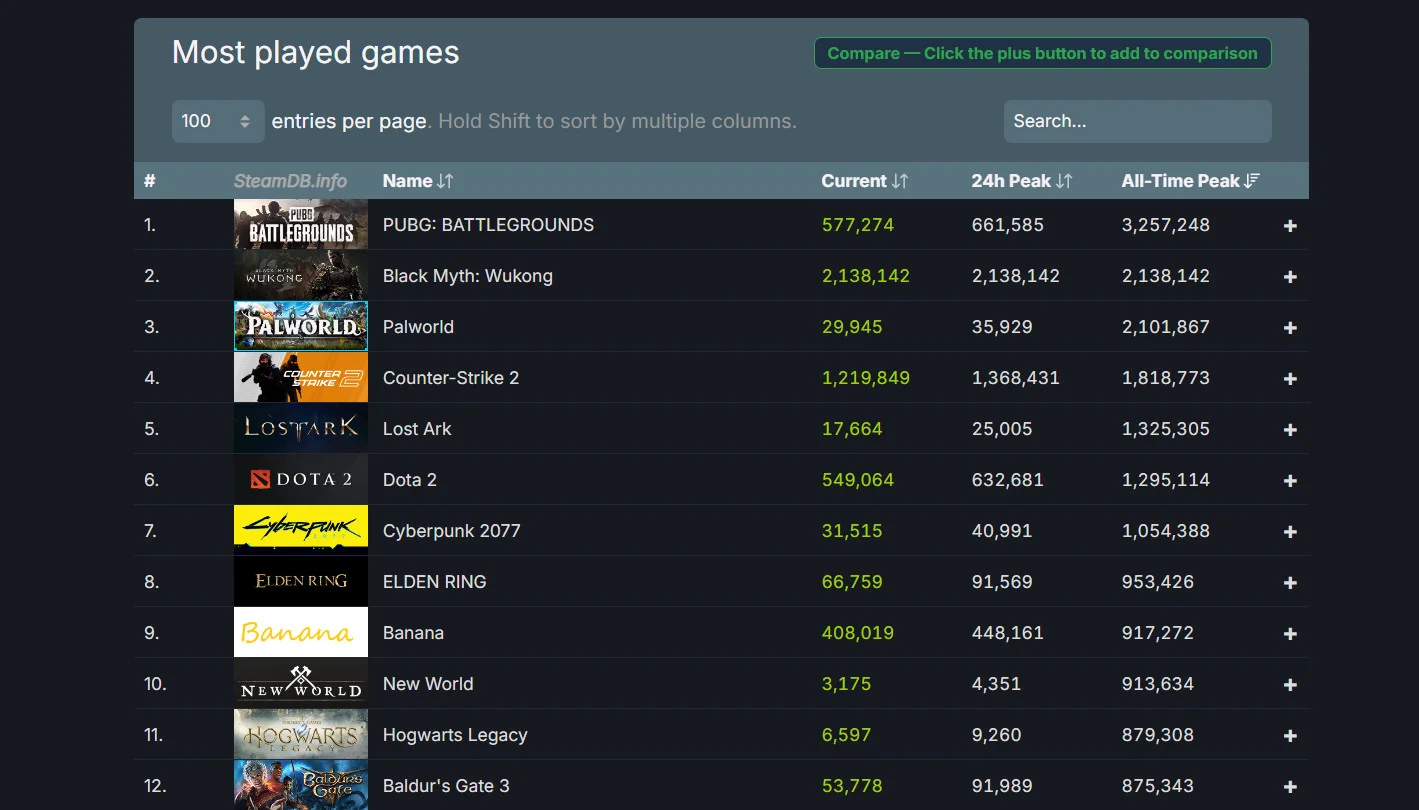This screenshot has width=1419, height=810.
Task: Click the plus icon in Lost Ark row
Action: 1290,430
